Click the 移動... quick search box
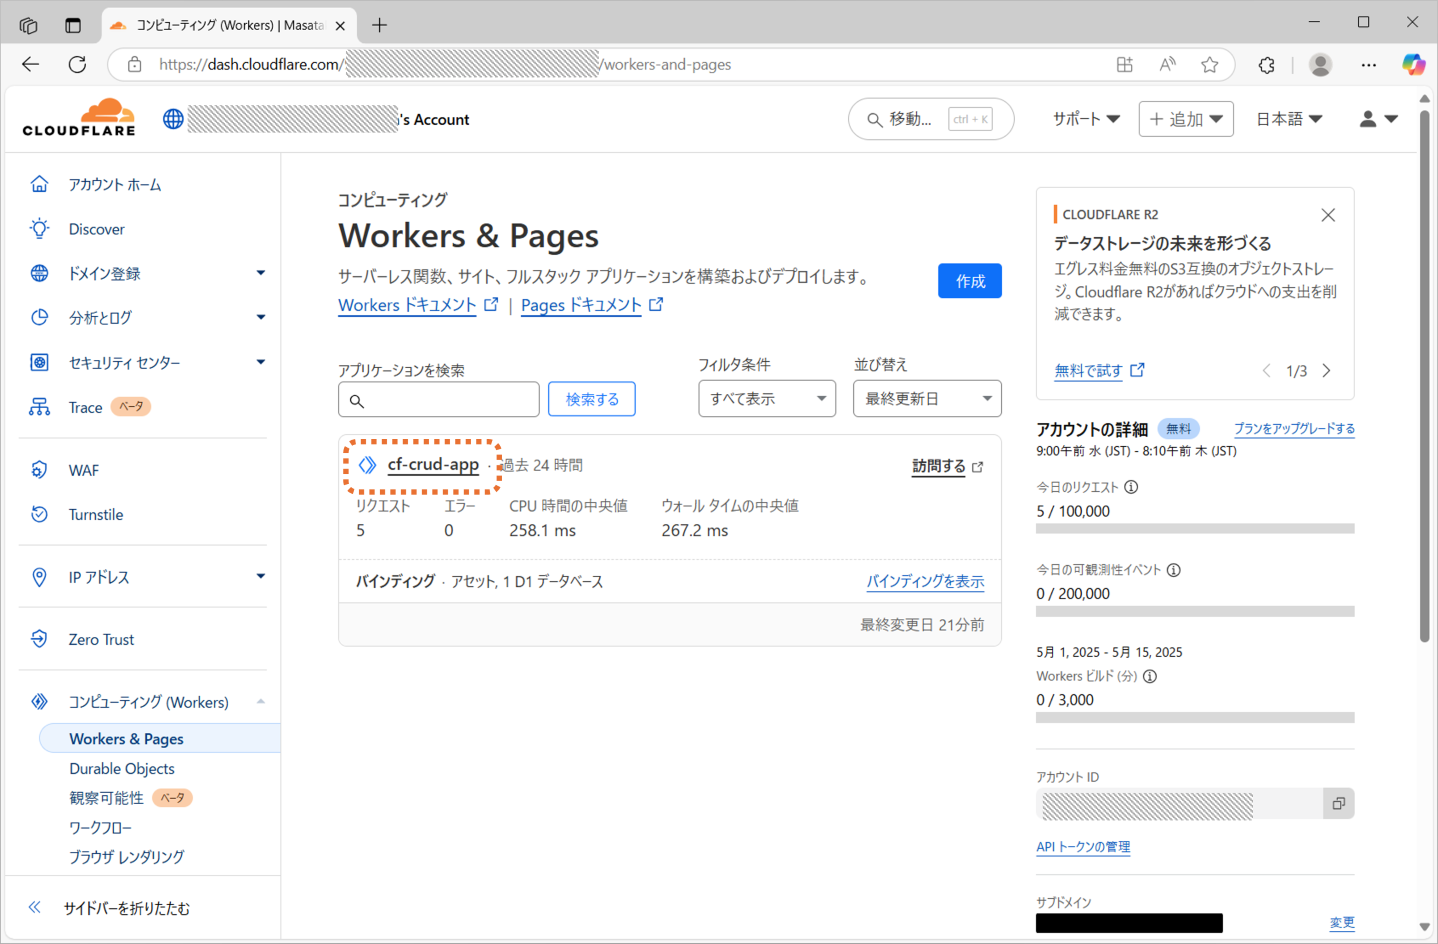 click(931, 119)
